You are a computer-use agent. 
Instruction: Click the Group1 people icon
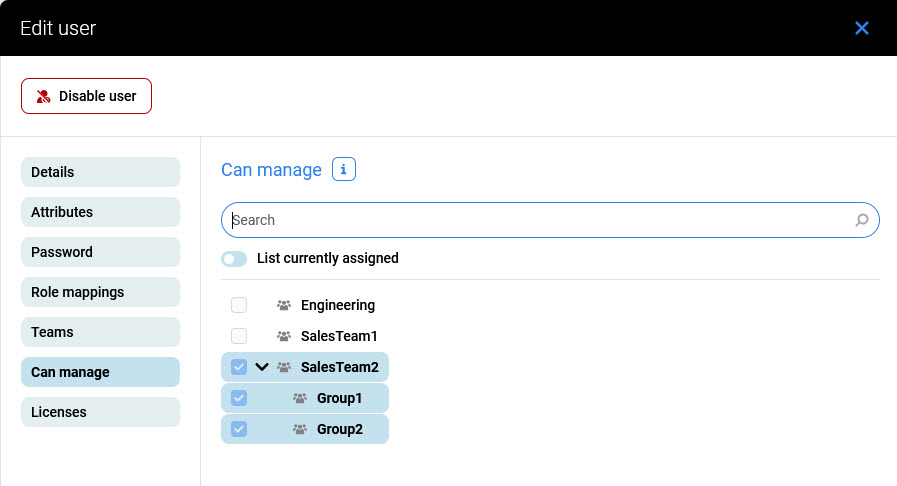[x=300, y=398]
